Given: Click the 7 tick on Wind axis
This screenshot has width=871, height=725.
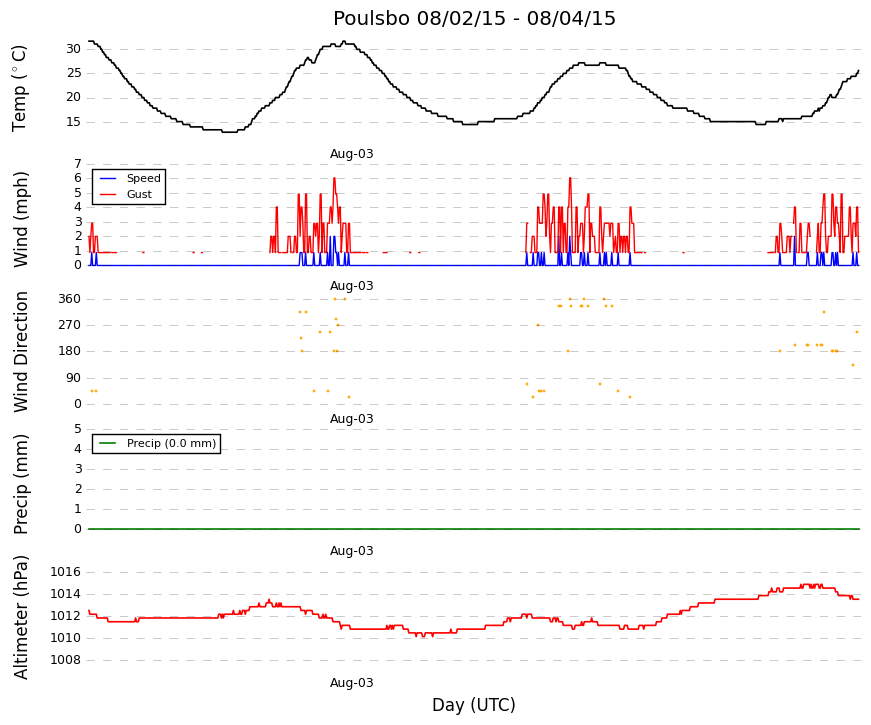Looking at the screenshot, I should (x=78, y=164).
